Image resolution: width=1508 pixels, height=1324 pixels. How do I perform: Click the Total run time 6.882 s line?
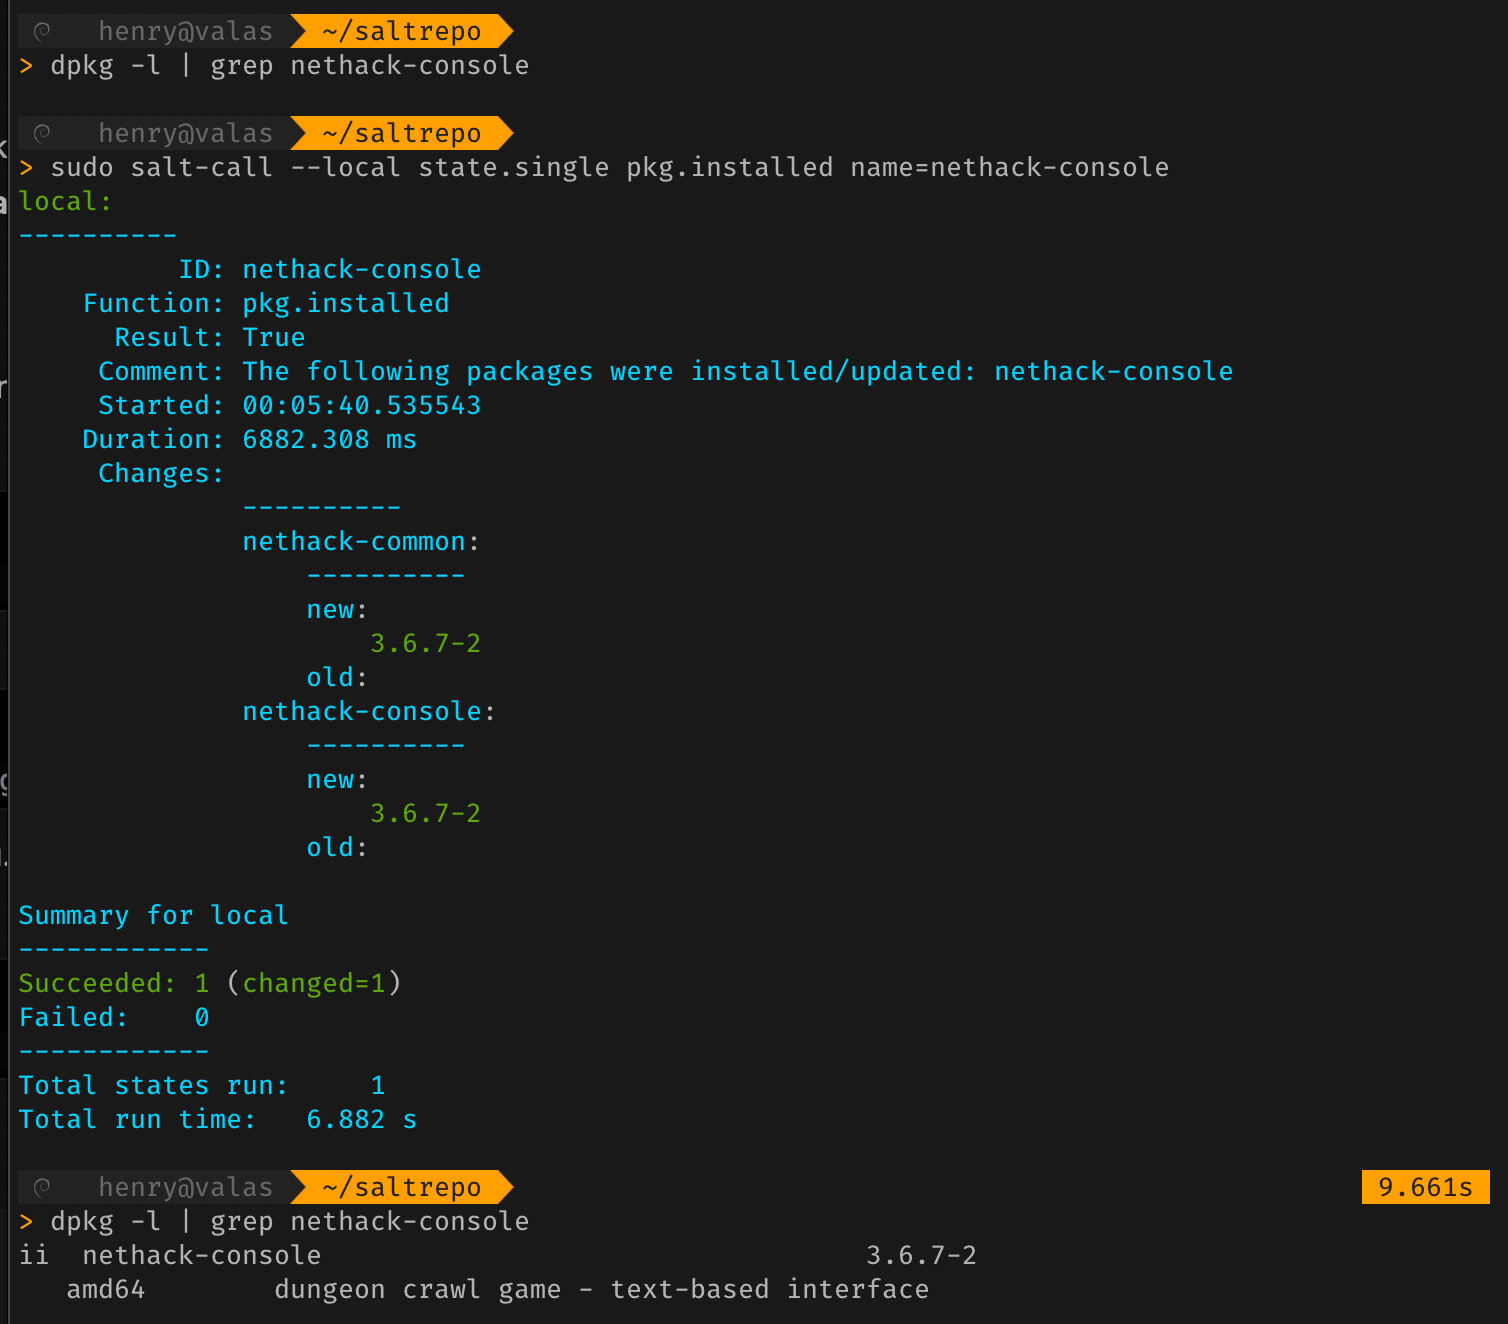[x=217, y=1120]
